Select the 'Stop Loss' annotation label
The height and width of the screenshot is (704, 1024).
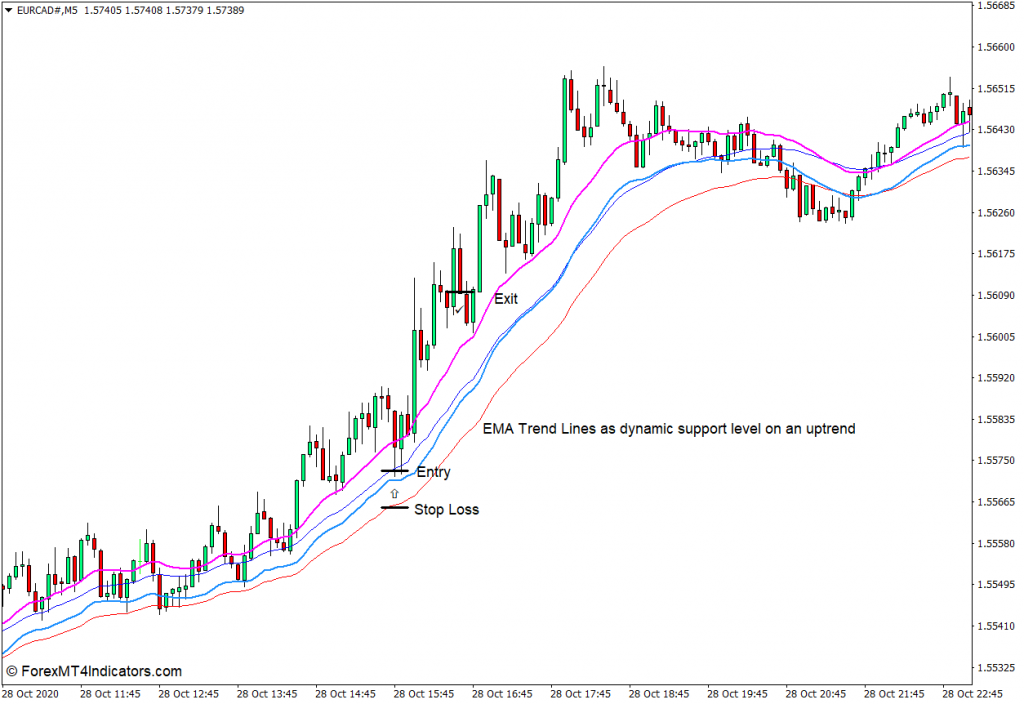447,509
